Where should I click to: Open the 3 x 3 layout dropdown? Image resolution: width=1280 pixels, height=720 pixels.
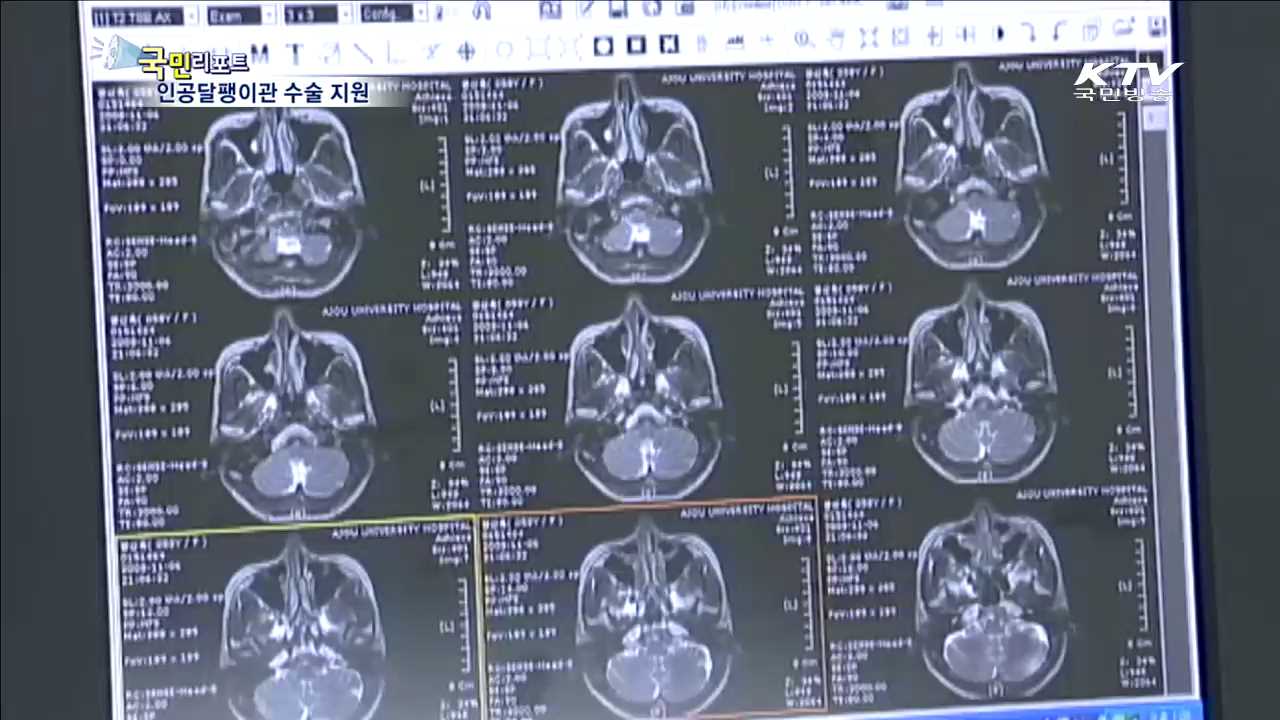pyautogui.click(x=345, y=15)
